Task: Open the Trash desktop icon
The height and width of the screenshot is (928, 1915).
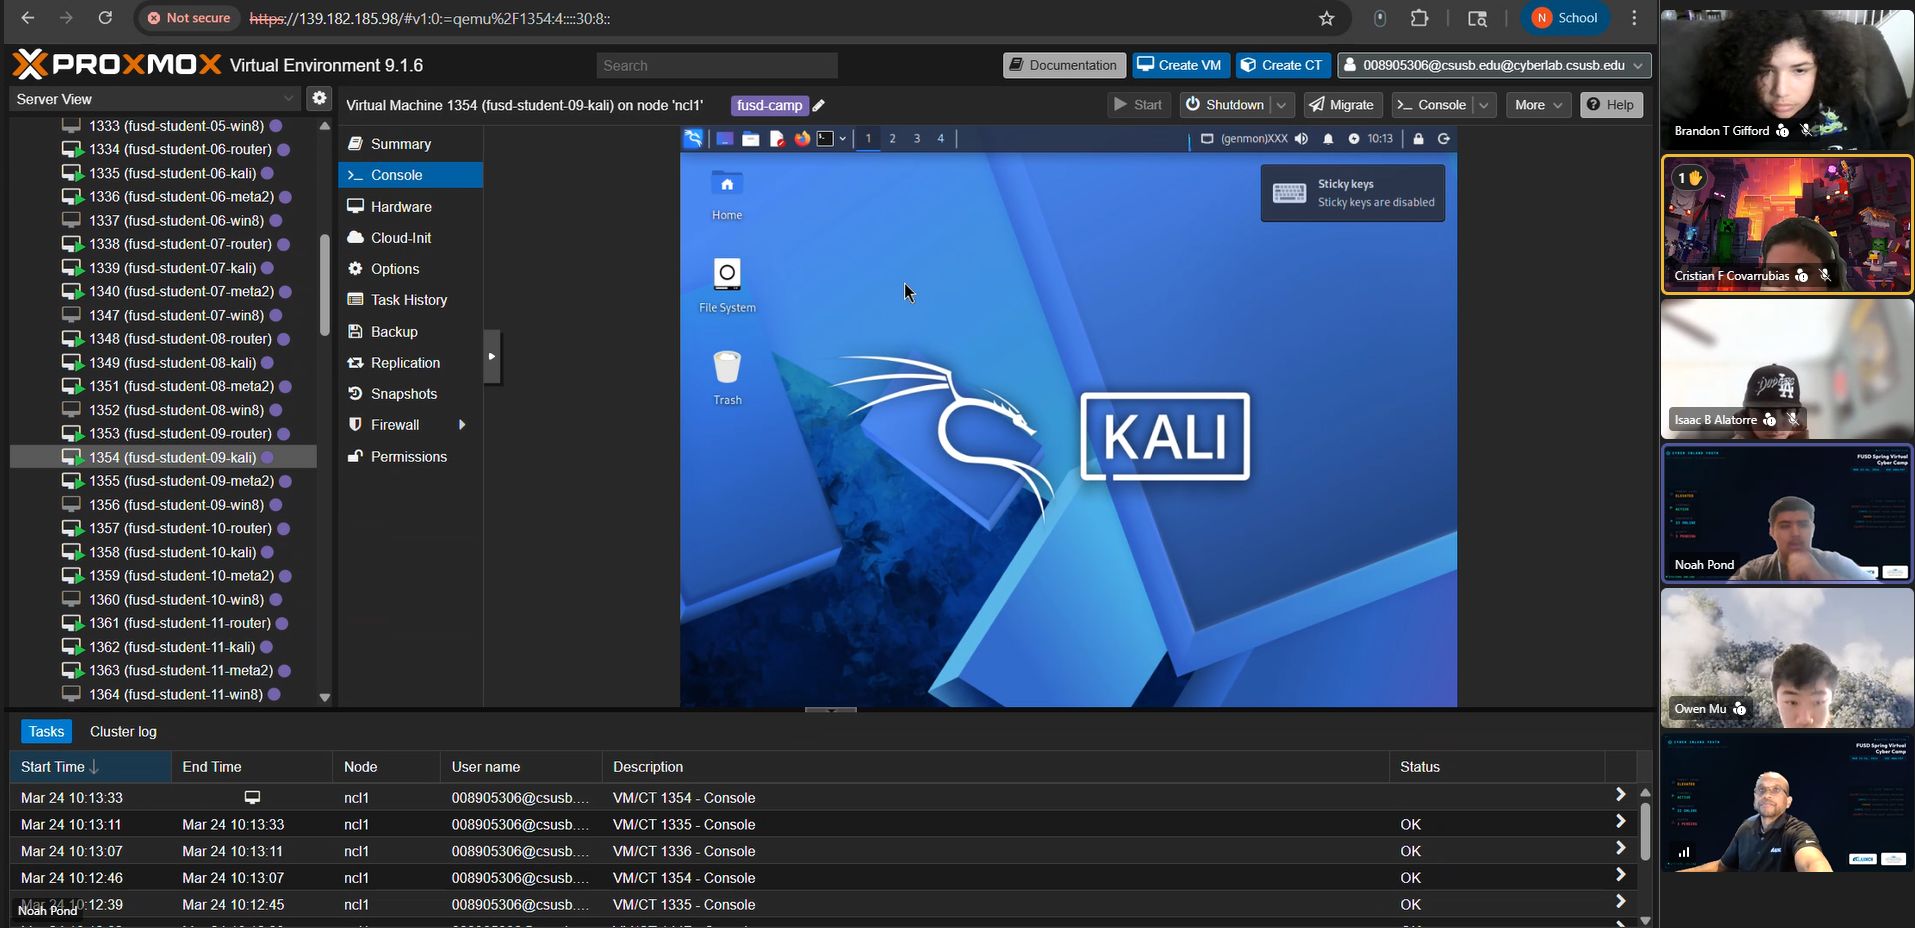Action: click(x=727, y=377)
